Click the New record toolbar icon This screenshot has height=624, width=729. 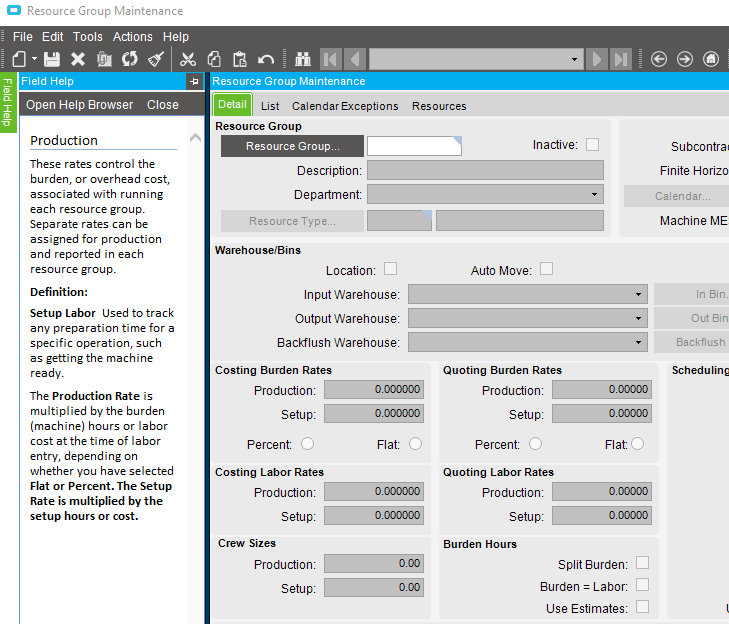click(x=19, y=59)
